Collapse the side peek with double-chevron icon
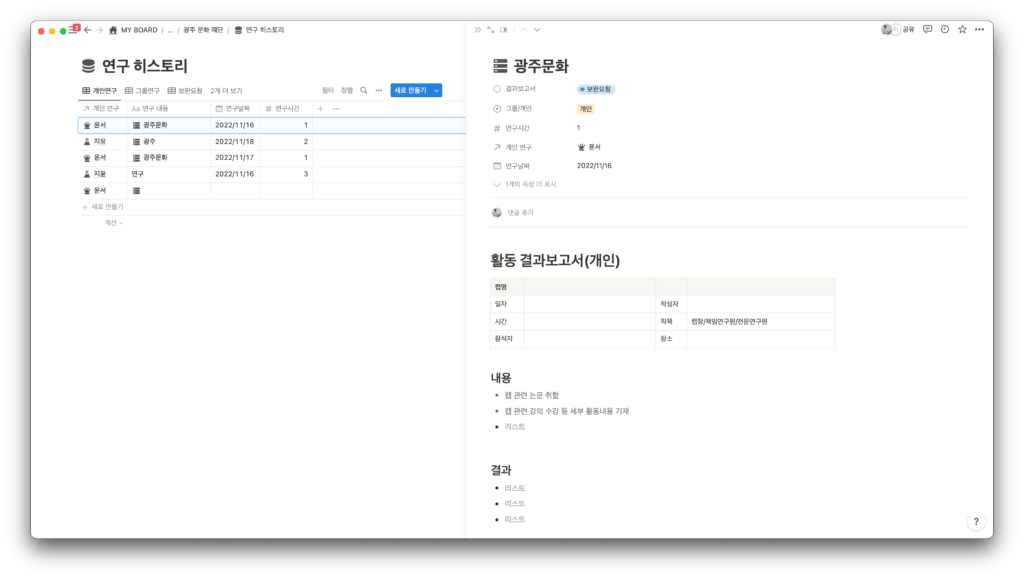Image resolution: width=1024 pixels, height=579 pixels. coord(478,29)
